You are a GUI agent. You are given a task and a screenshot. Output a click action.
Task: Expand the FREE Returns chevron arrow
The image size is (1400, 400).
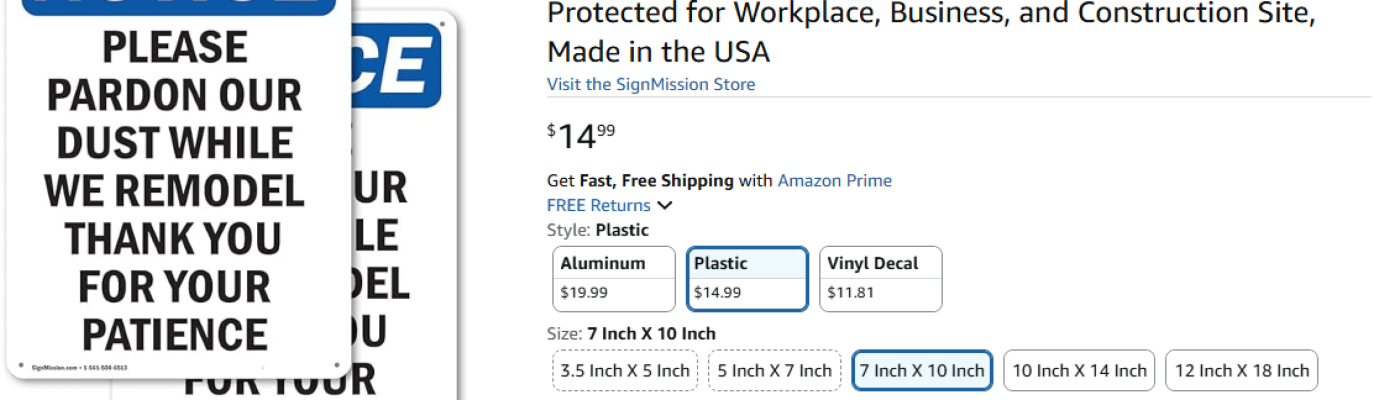click(665, 206)
